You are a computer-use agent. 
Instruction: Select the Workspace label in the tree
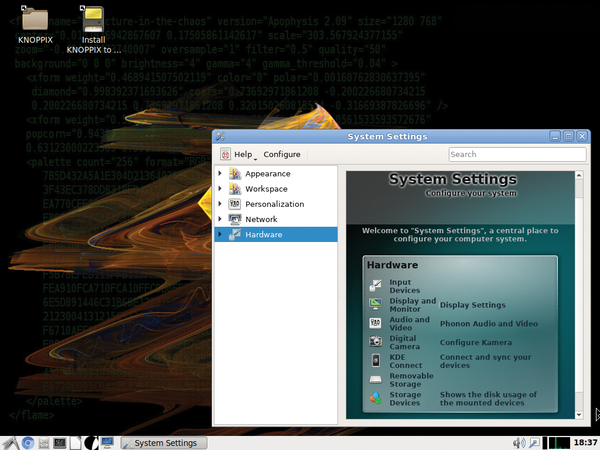[x=266, y=189]
